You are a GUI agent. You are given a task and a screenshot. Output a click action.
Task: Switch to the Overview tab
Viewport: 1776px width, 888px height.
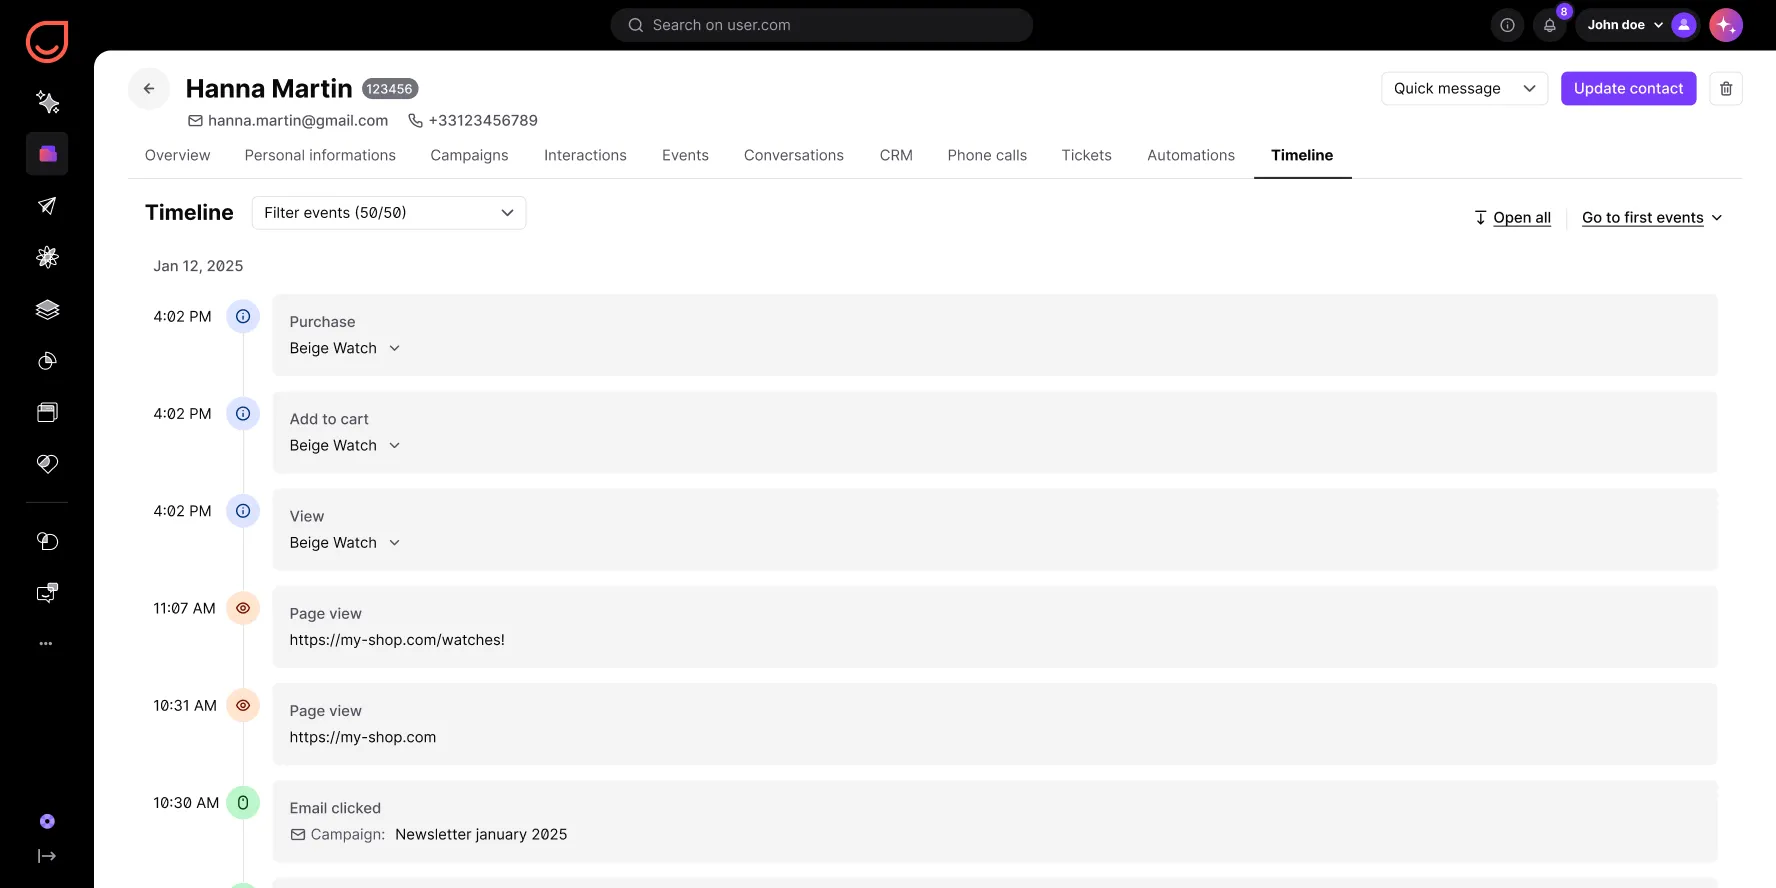(x=177, y=155)
